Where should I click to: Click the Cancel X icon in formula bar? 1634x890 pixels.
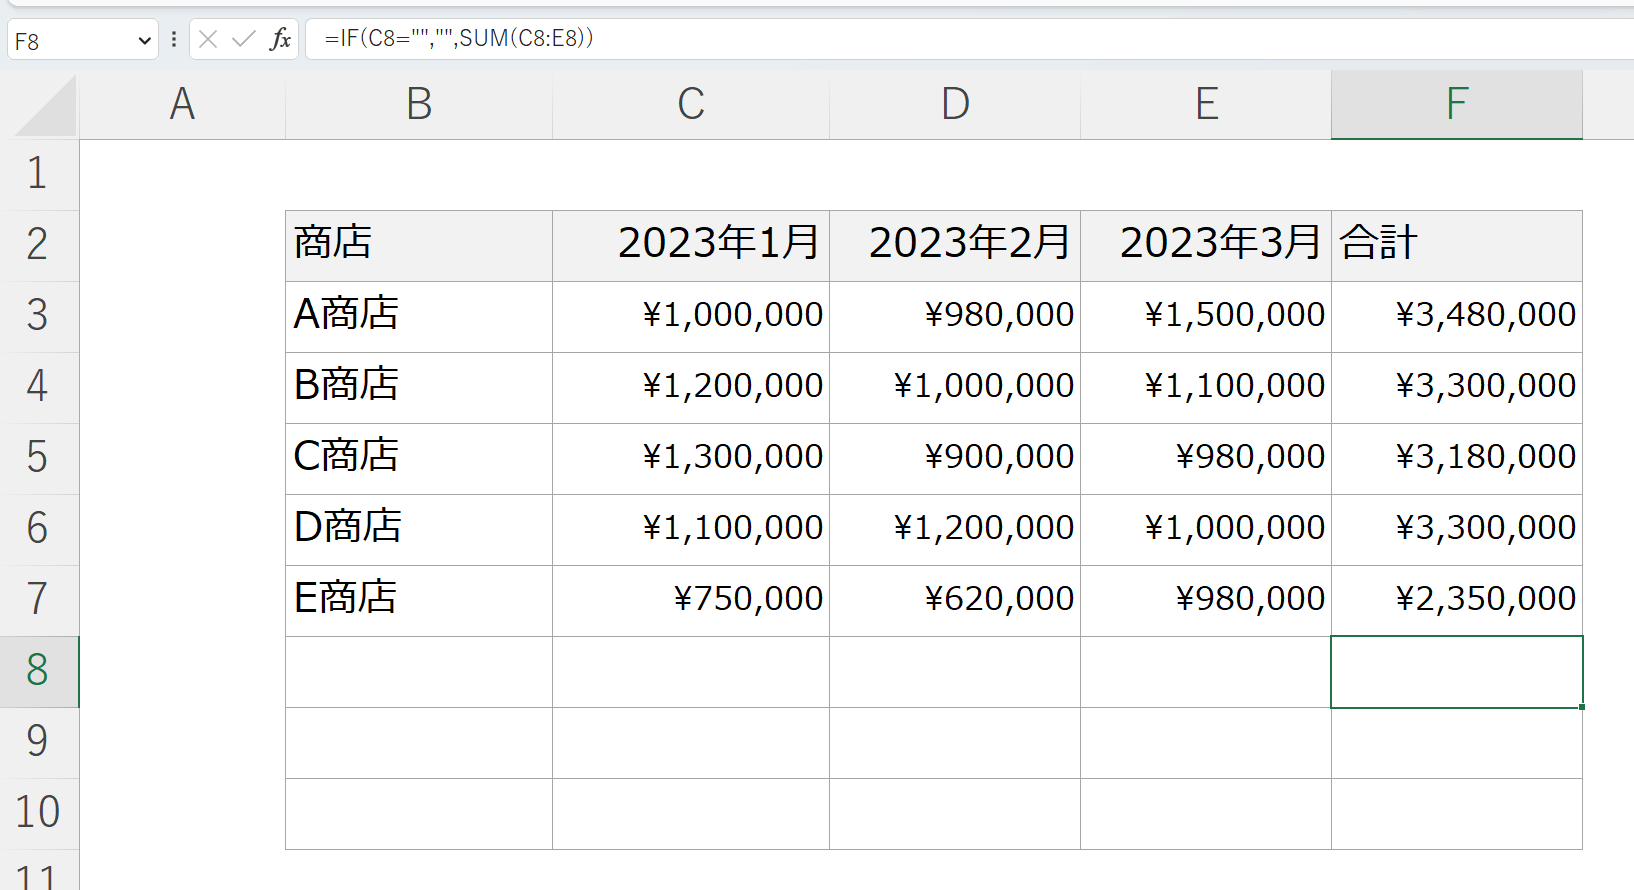[208, 40]
